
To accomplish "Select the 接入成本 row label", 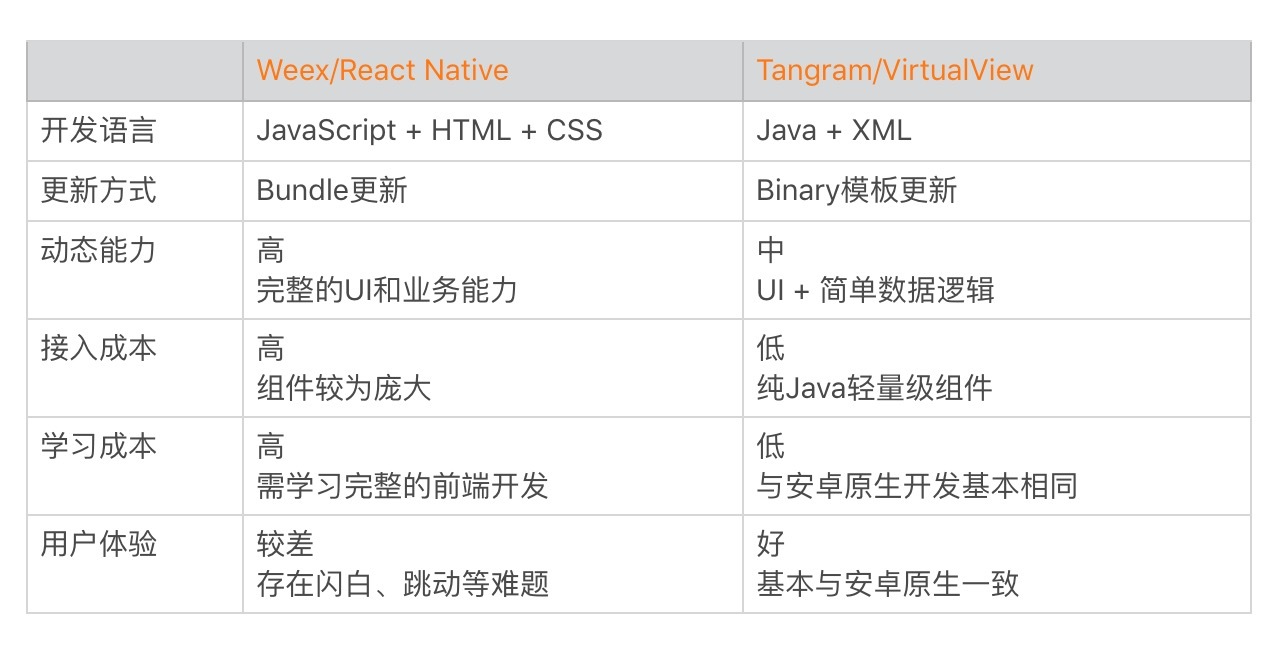I will [98, 348].
